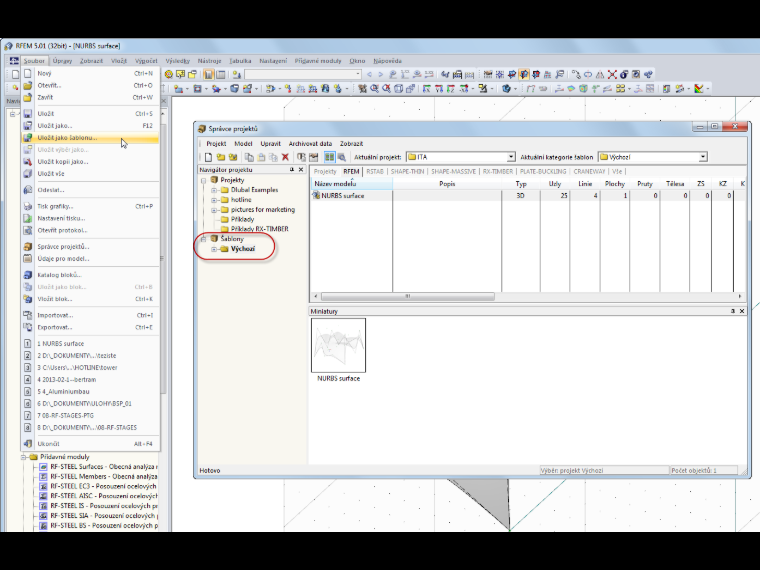Choose Uložit jako šablonu from the Soubor menu
The width and height of the screenshot is (760, 570).
[x=90, y=138]
